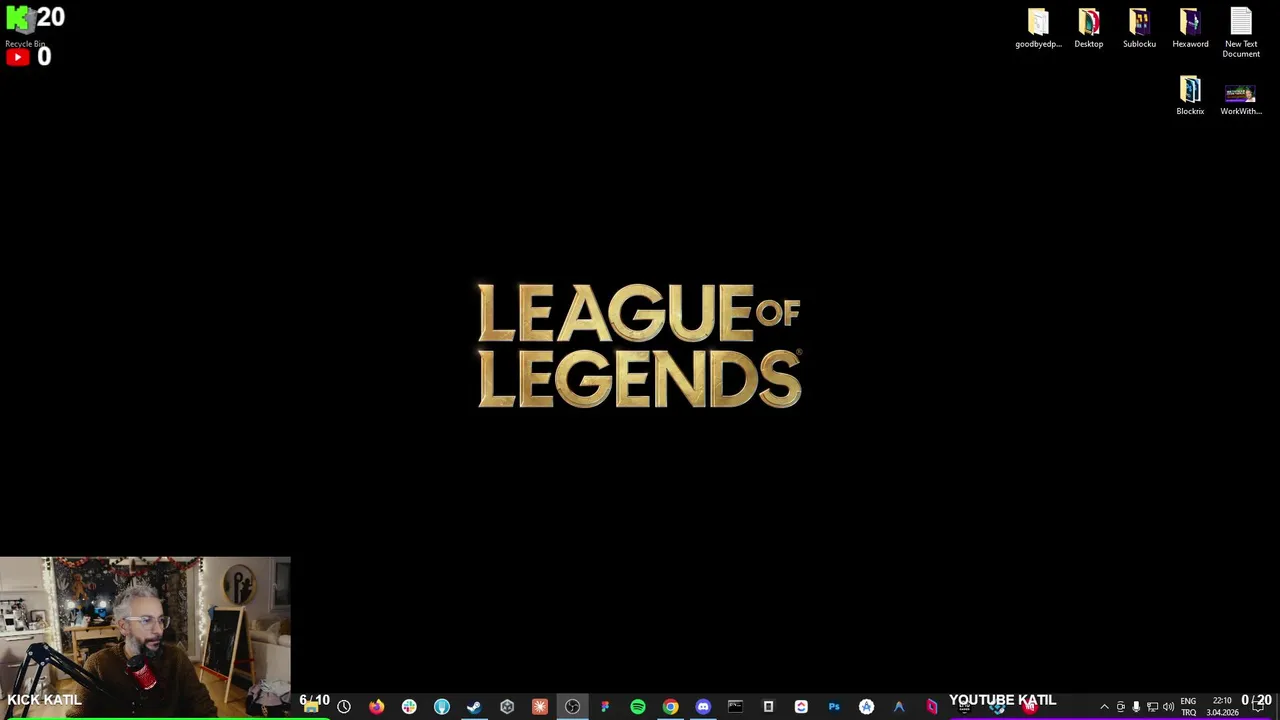Open Discord from the taskbar
Screen dimensions: 1280x720
point(703,707)
